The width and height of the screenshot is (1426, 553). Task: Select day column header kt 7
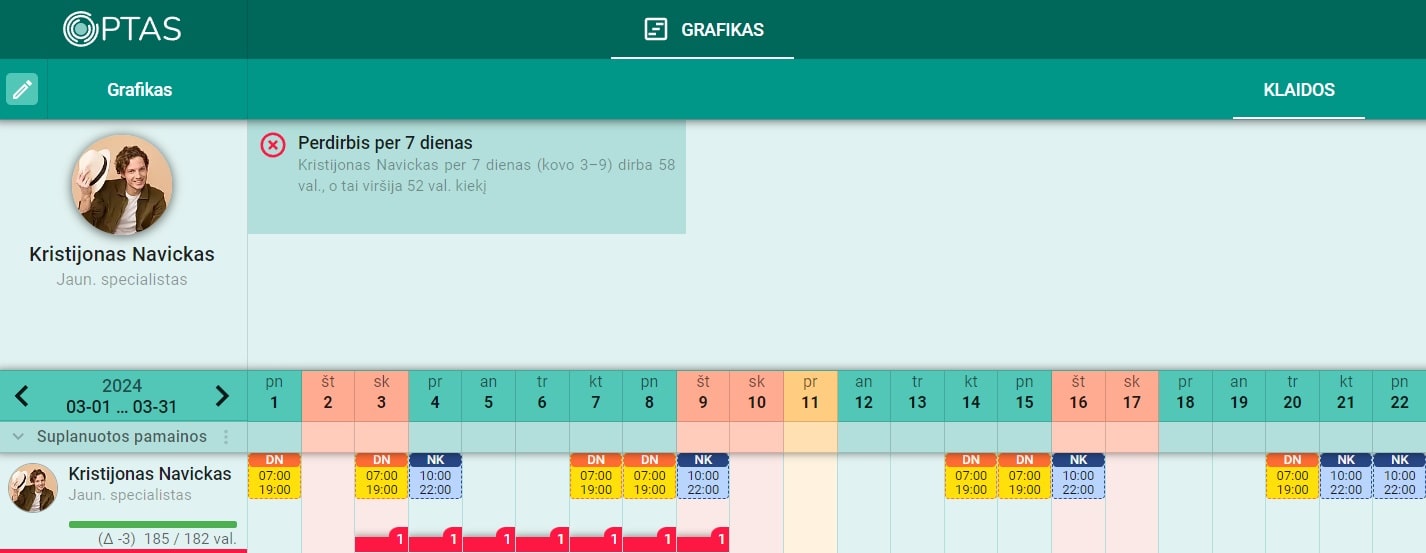pos(596,396)
